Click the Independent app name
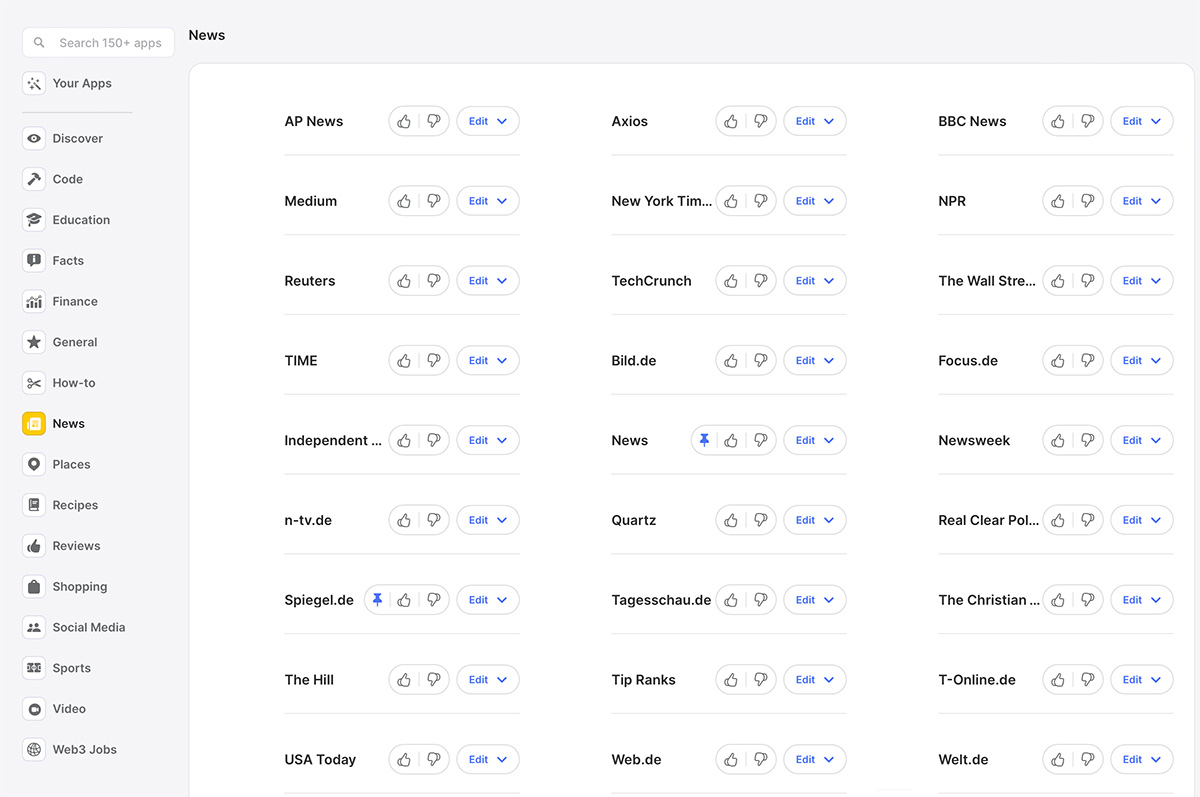The height and width of the screenshot is (797, 1200). [x=333, y=440]
